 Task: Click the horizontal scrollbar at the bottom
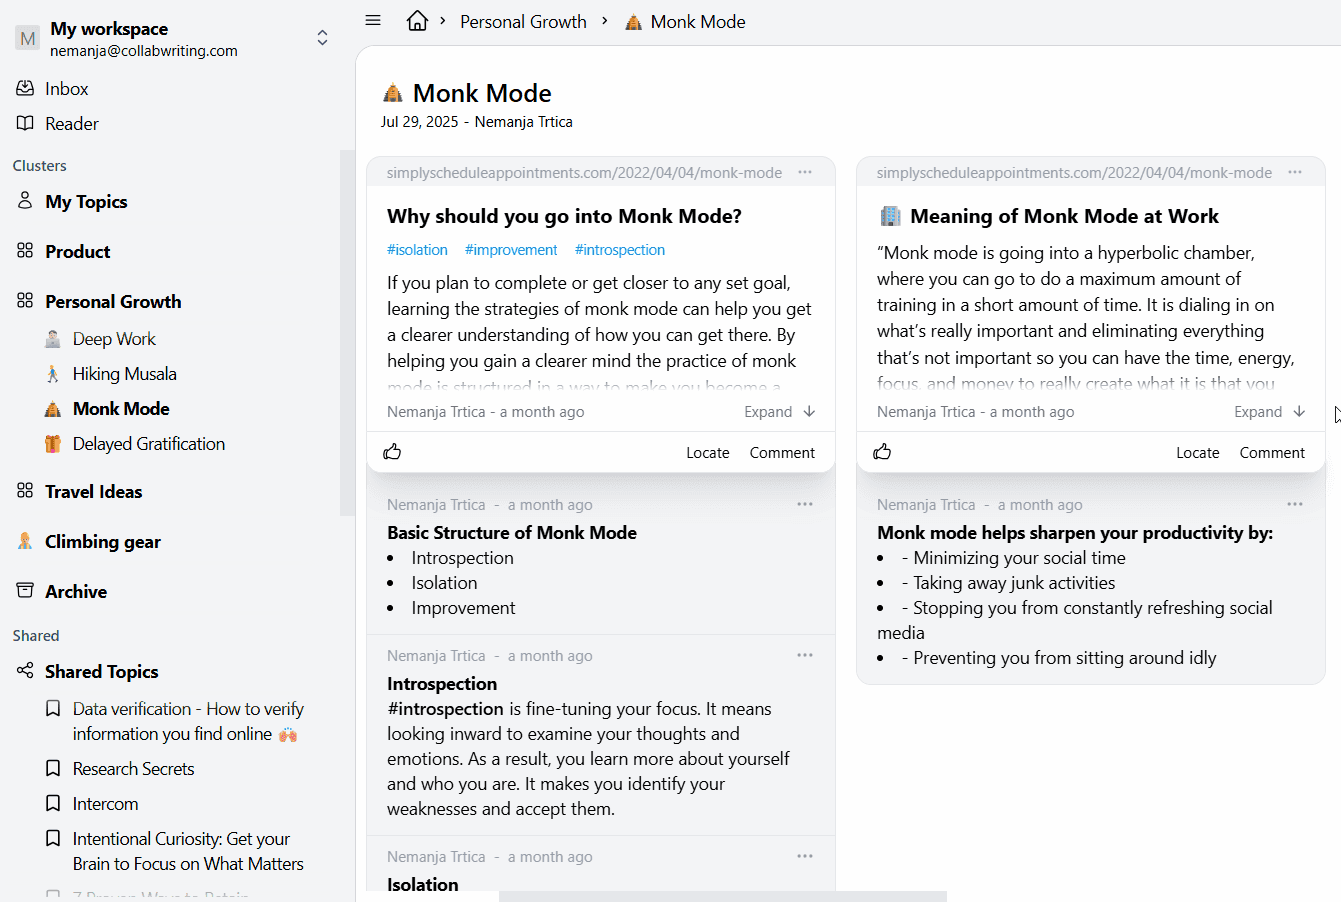pyautogui.click(x=722, y=896)
